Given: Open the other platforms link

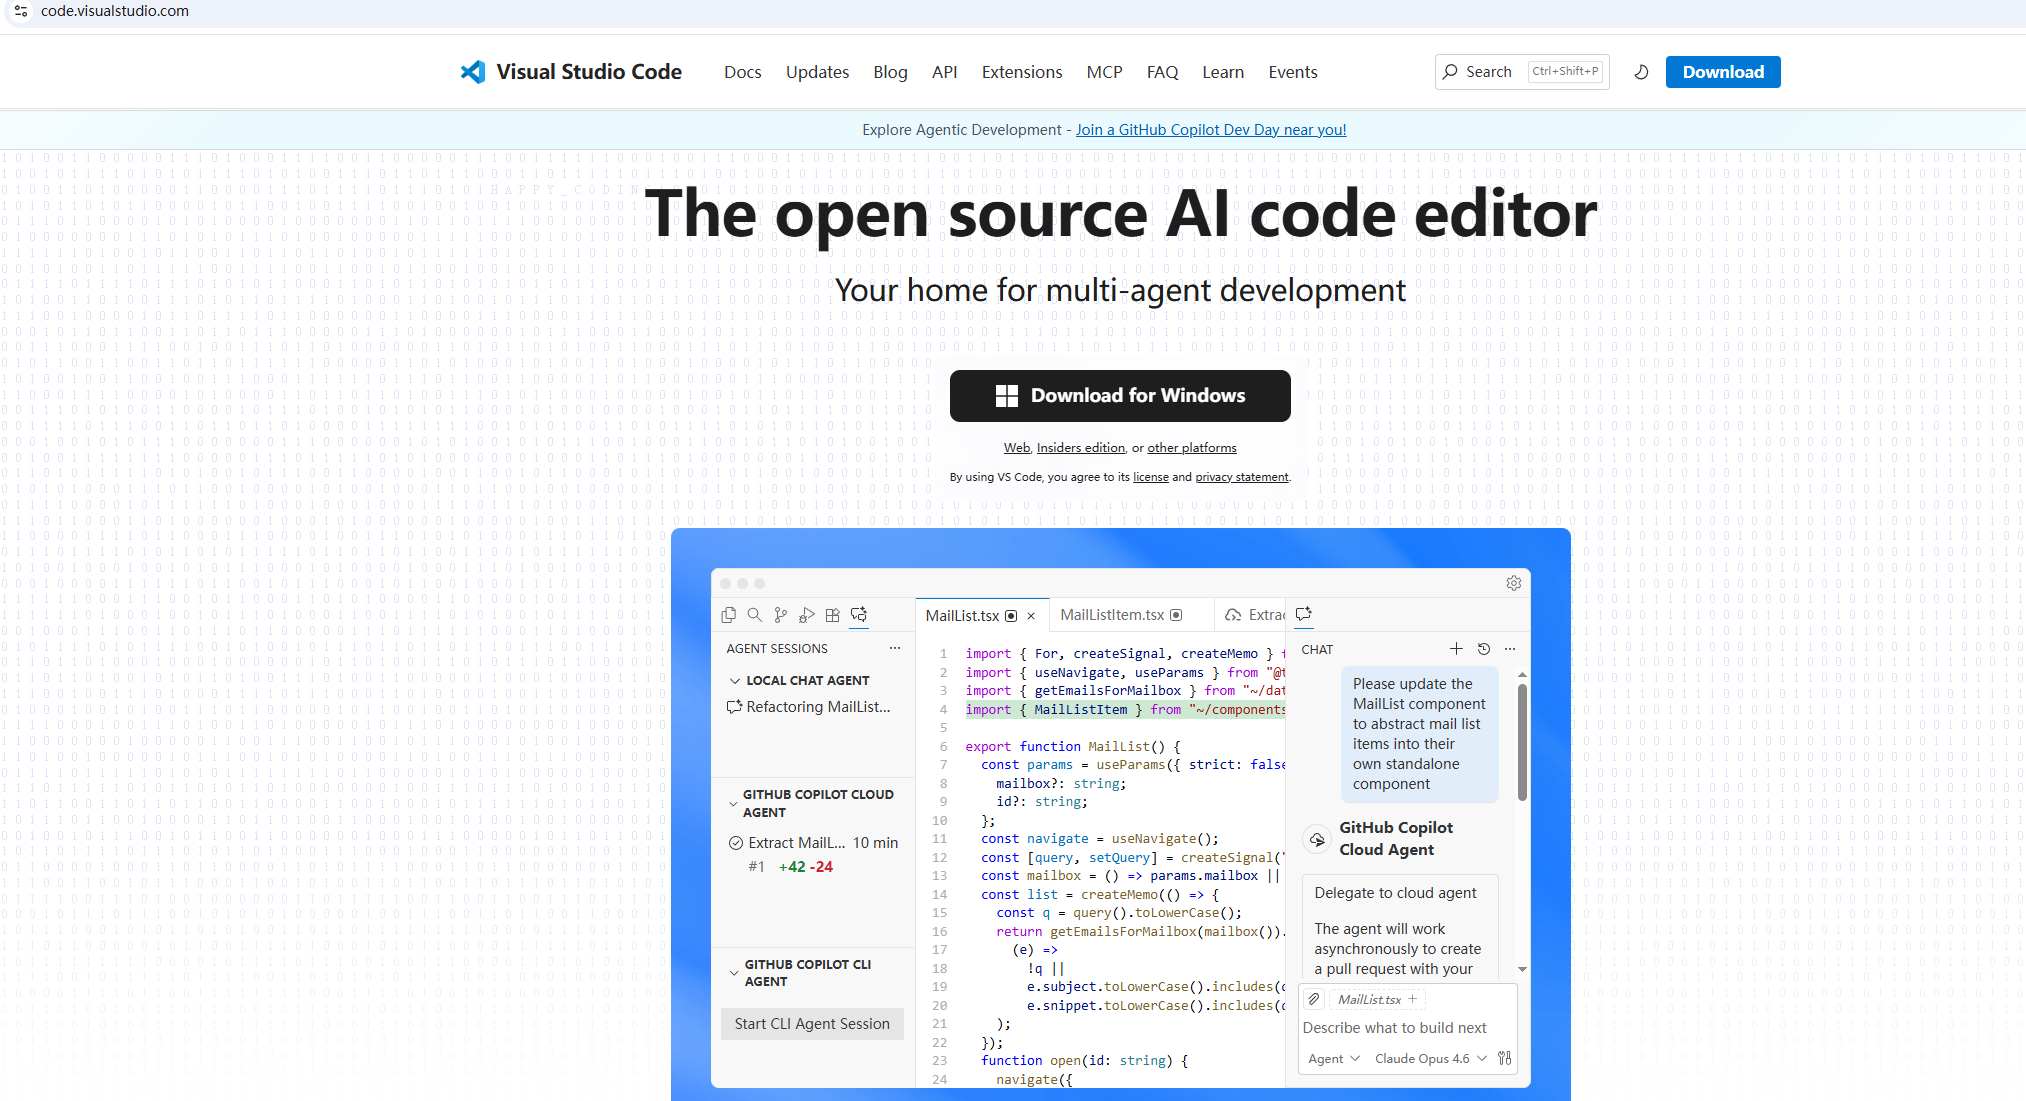Looking at the screenshot, I should coord(1192,448).
